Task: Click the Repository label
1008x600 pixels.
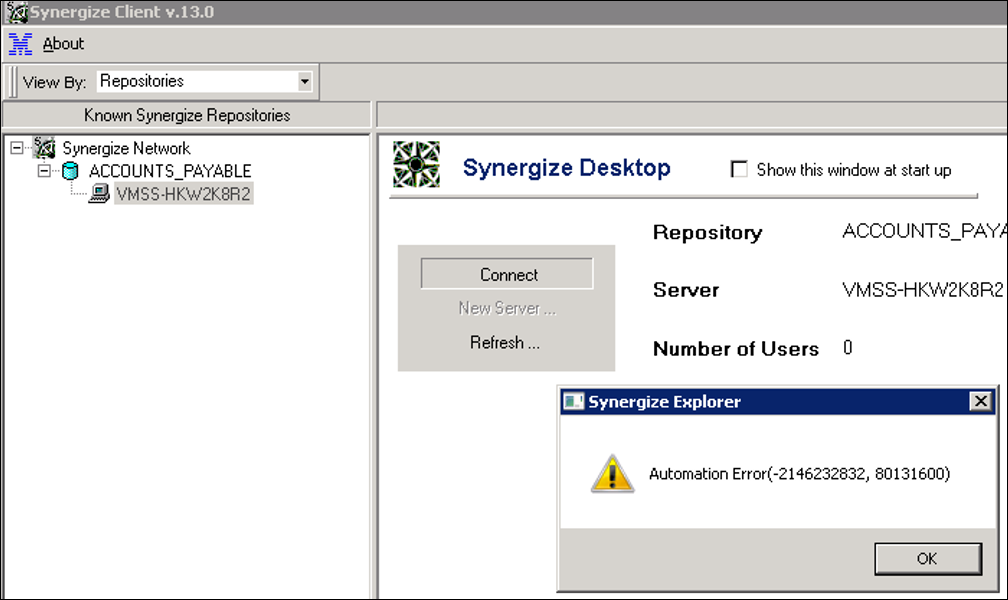Action: pos(708,232)
